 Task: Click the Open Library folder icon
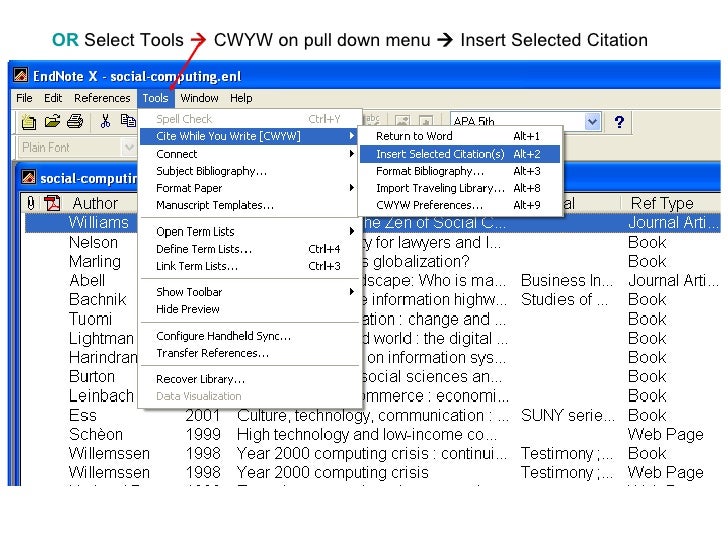click(x=52, y=121)
